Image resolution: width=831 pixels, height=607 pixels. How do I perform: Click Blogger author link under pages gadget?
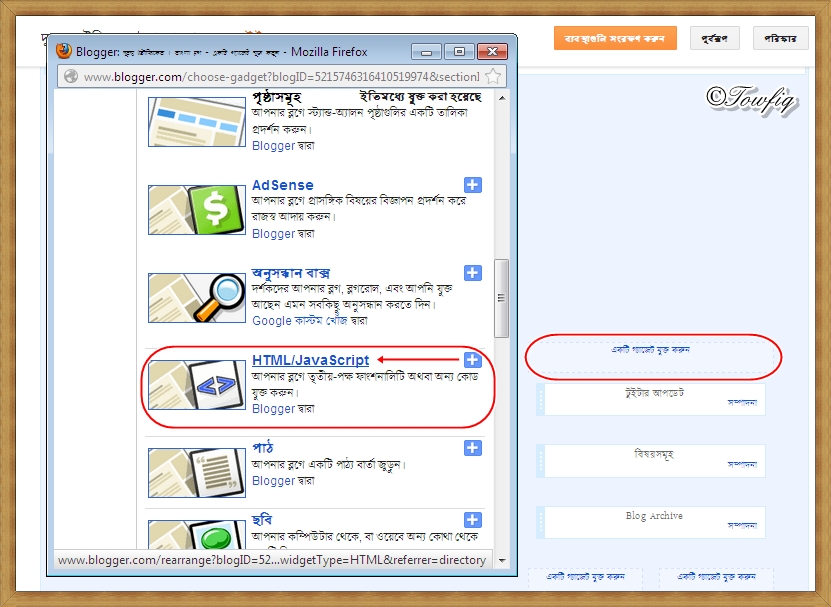[273, 145]
